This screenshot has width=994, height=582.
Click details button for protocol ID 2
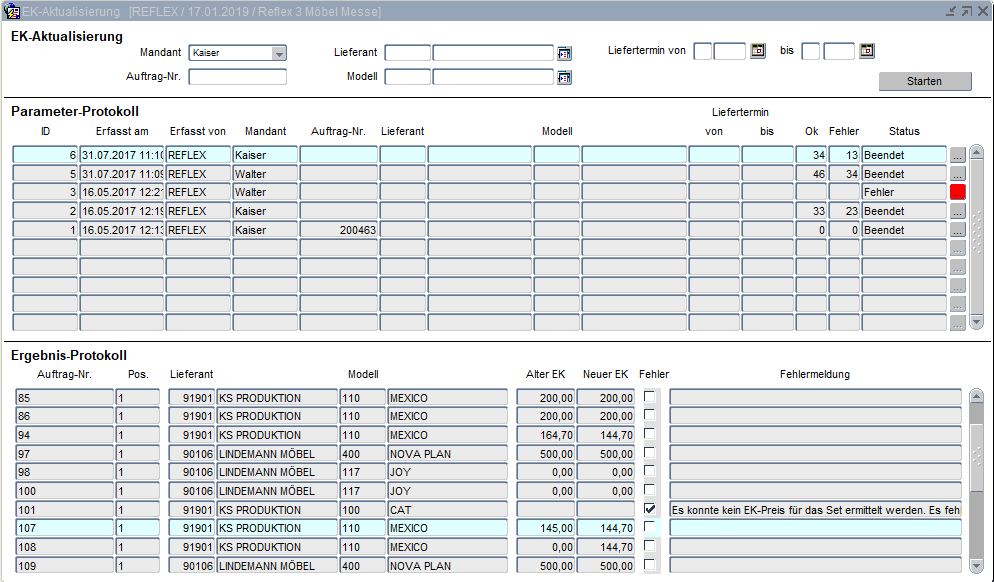click(958, 211)
